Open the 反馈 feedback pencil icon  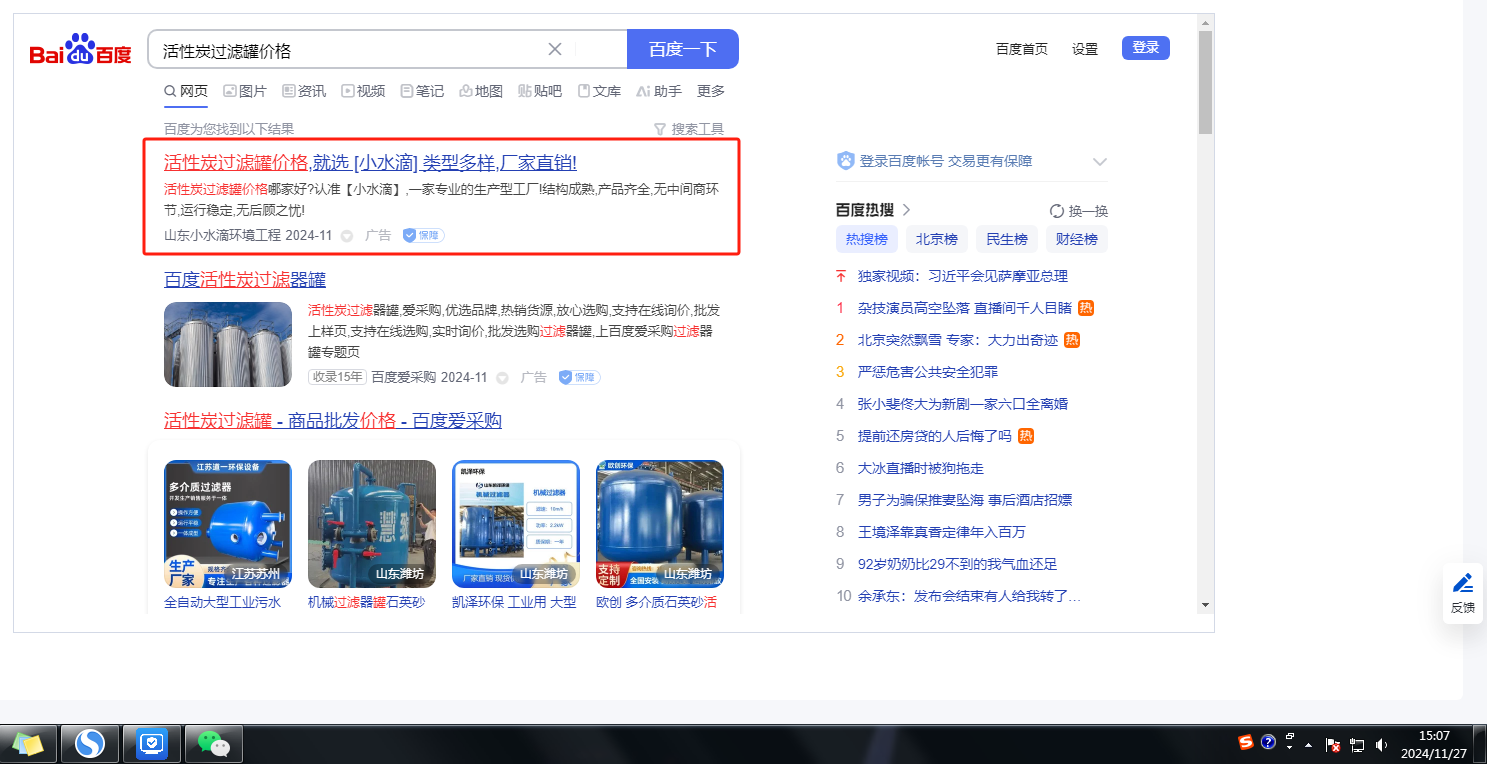click(x=1463, y=583)
